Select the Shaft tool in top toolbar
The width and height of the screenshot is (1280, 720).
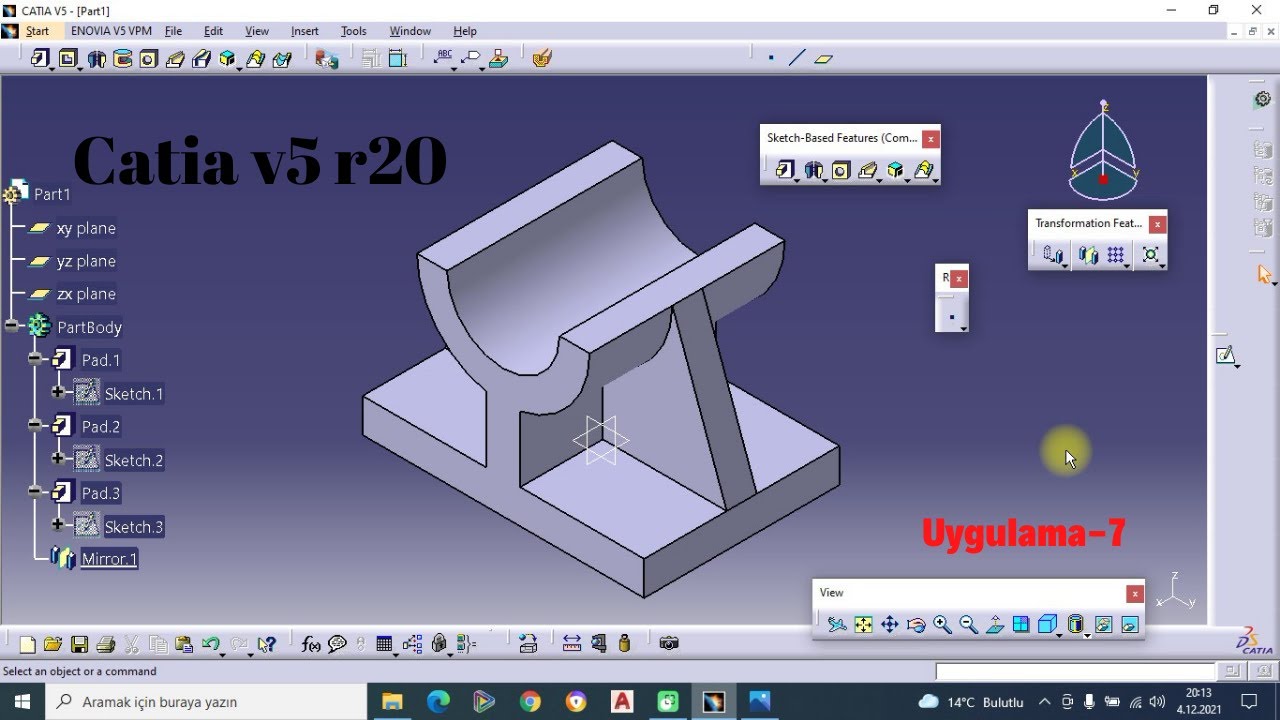pyautogui.click(x=96, y=59)
